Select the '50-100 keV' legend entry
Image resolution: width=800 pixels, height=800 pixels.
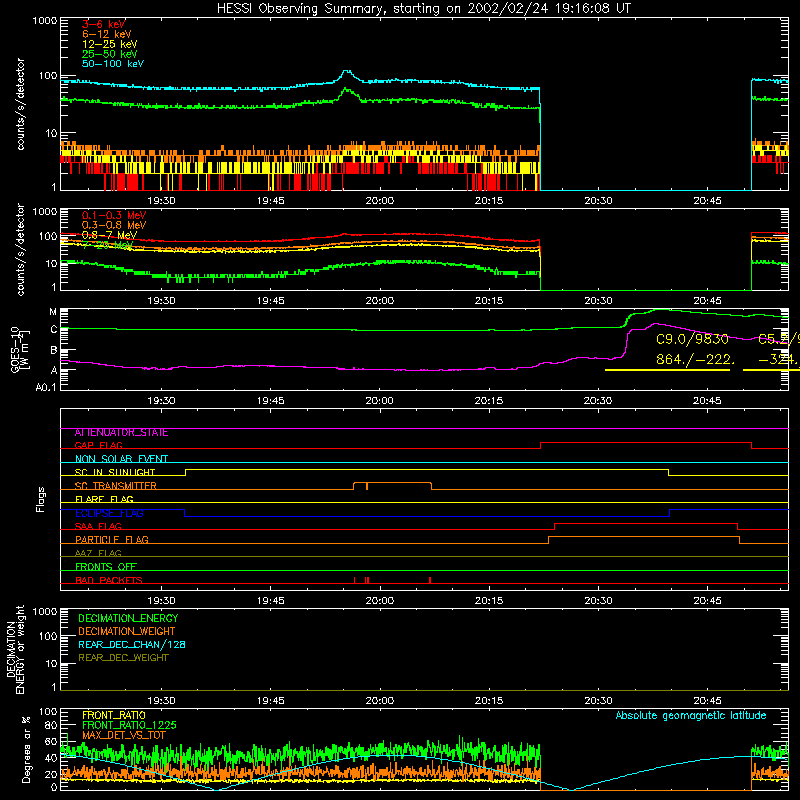pos(113,64)
